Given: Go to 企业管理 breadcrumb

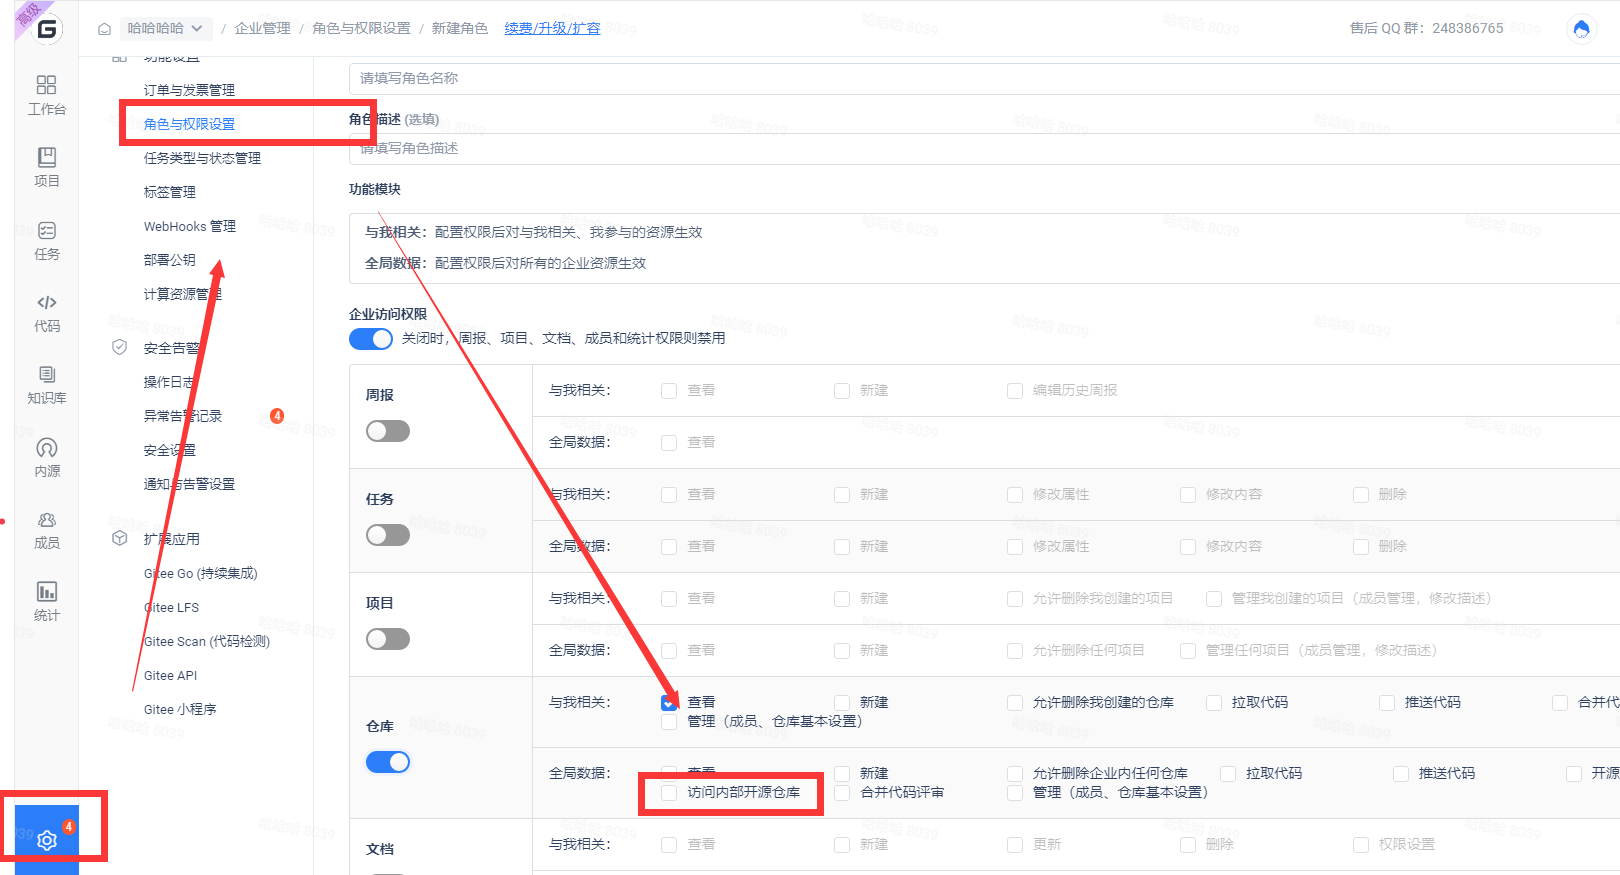Looking at the screenshot, I should (262, 28).
